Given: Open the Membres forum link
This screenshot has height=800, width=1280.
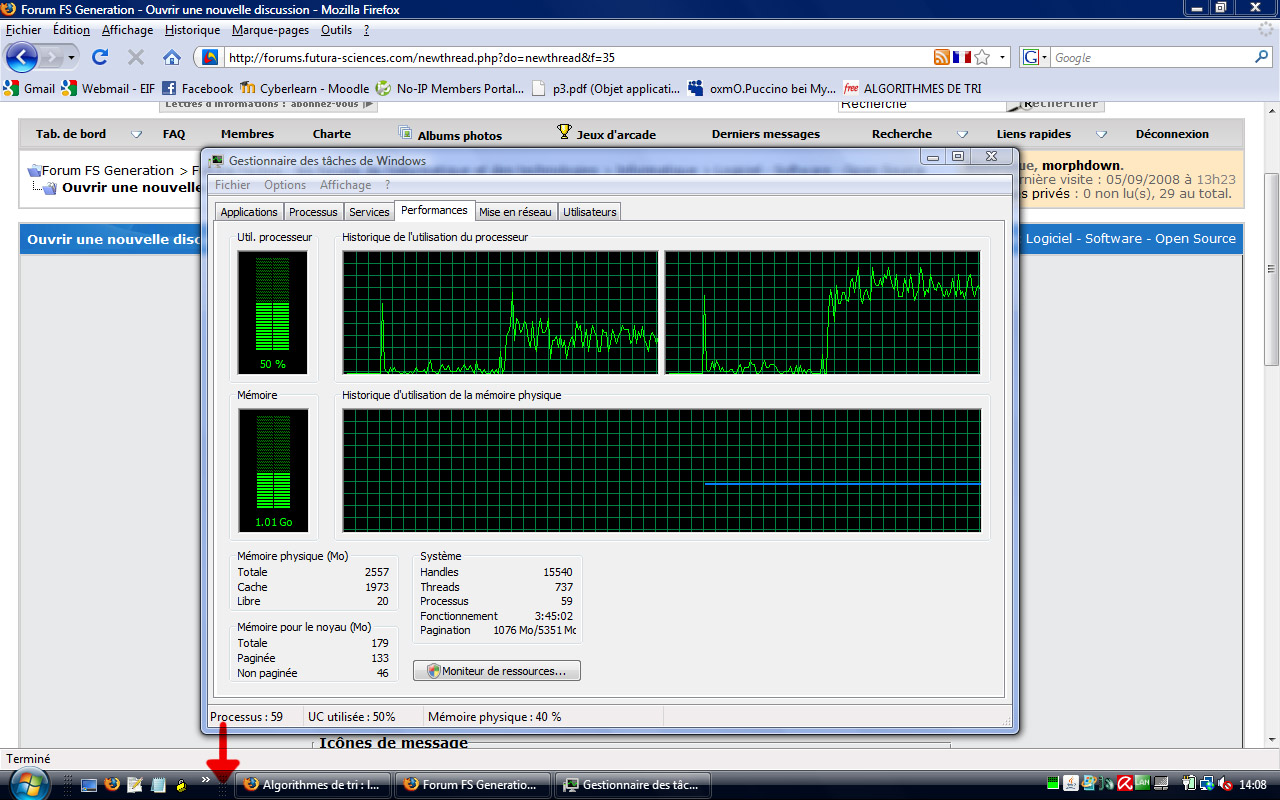Looking at the screenshot, I should 247,134.
